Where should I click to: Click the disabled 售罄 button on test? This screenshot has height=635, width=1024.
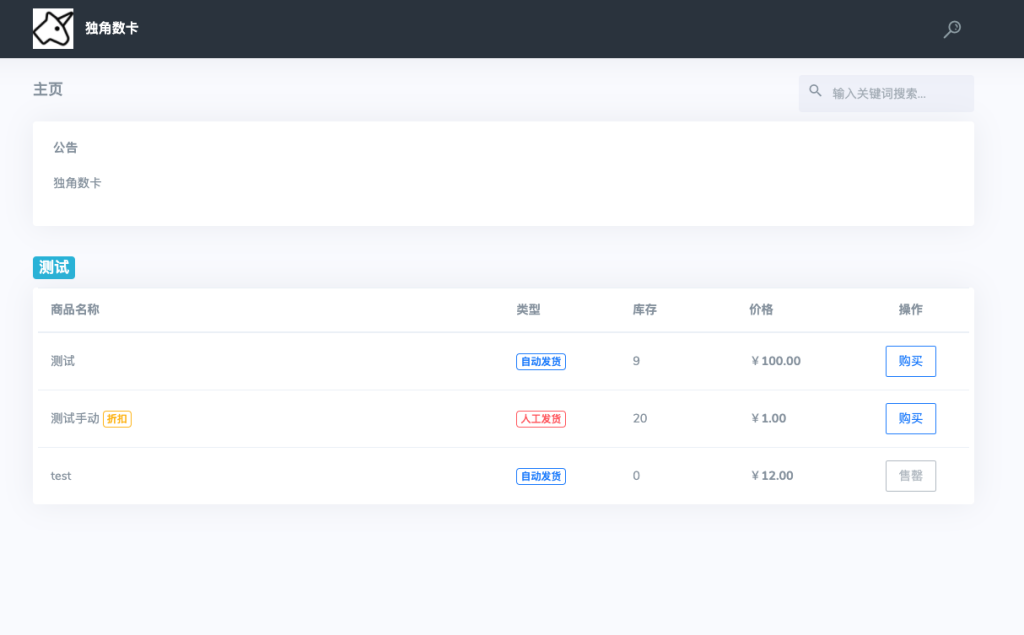(x=910, y=476)
